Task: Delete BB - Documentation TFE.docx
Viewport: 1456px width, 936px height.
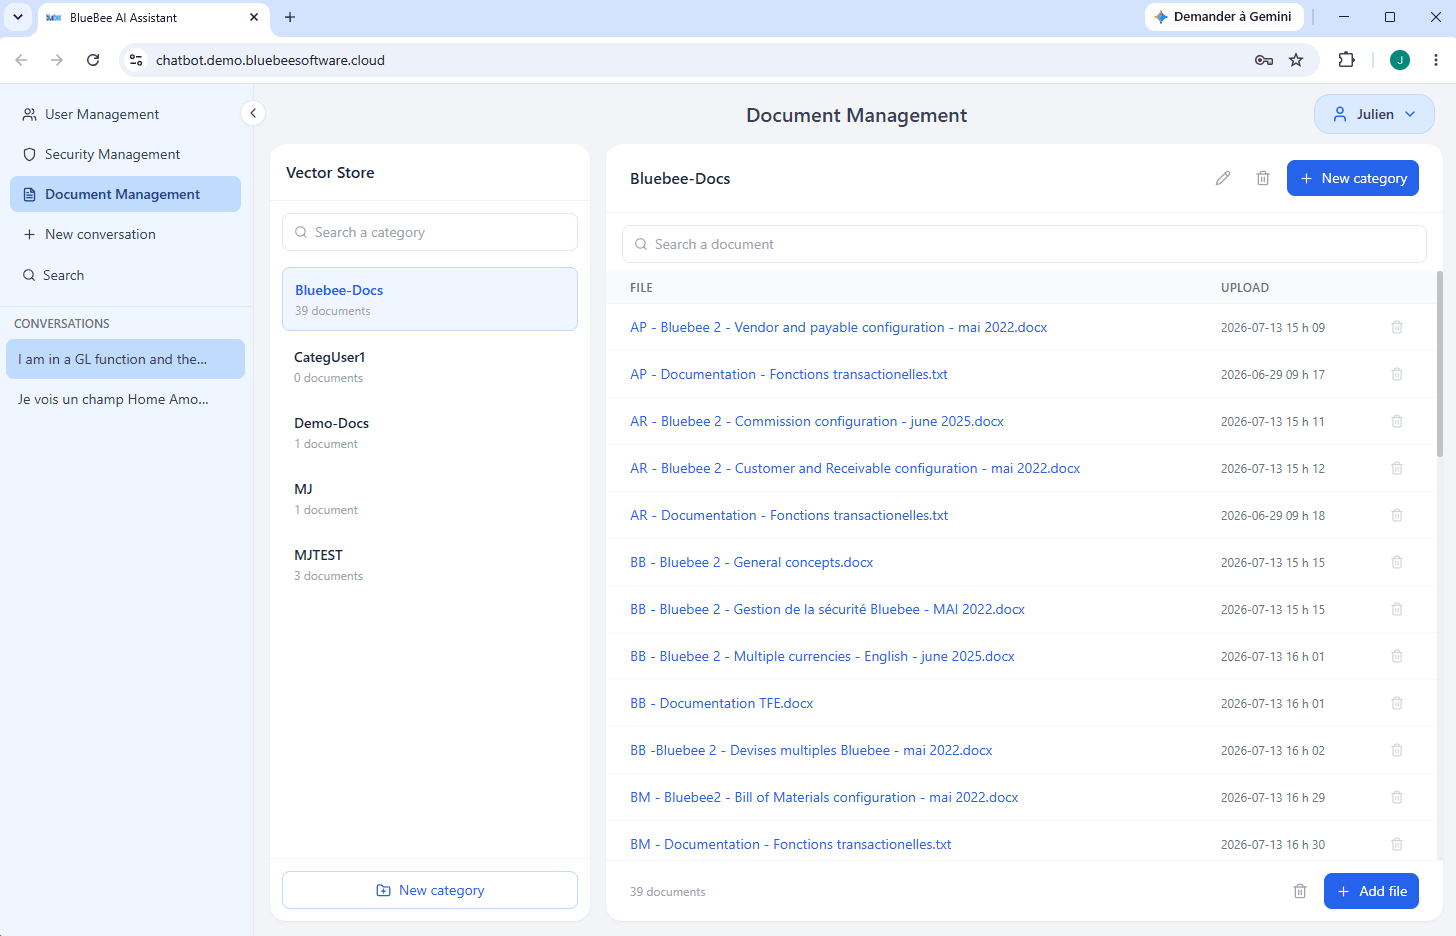Action: coord(1397,703)
